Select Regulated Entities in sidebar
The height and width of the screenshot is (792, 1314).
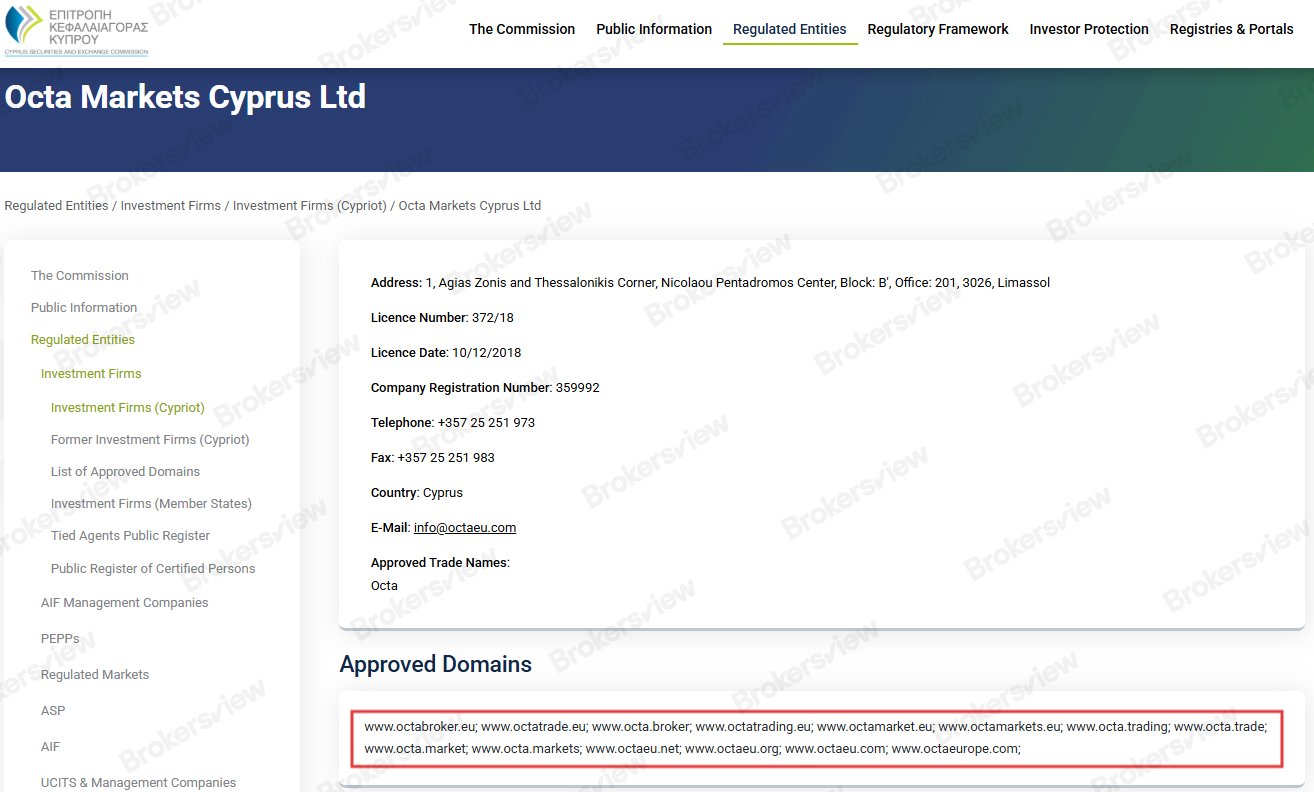(x=83, y=340)
